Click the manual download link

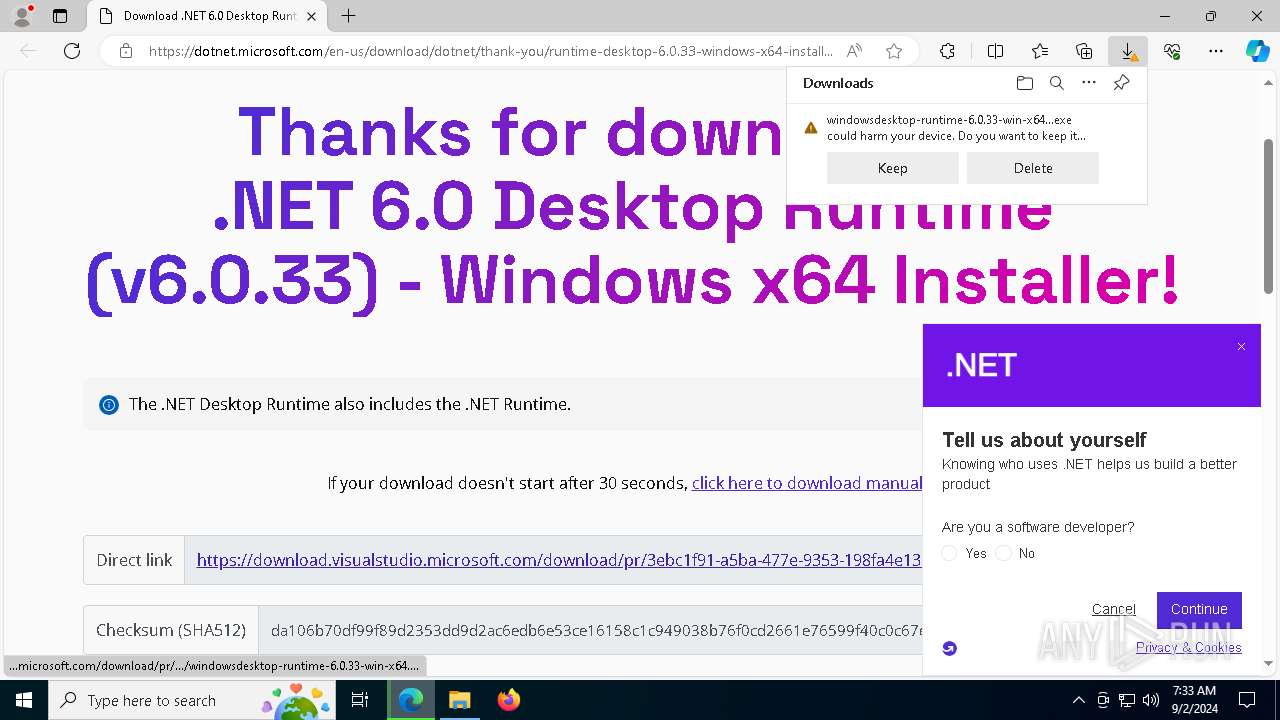[x=807, y=483]
